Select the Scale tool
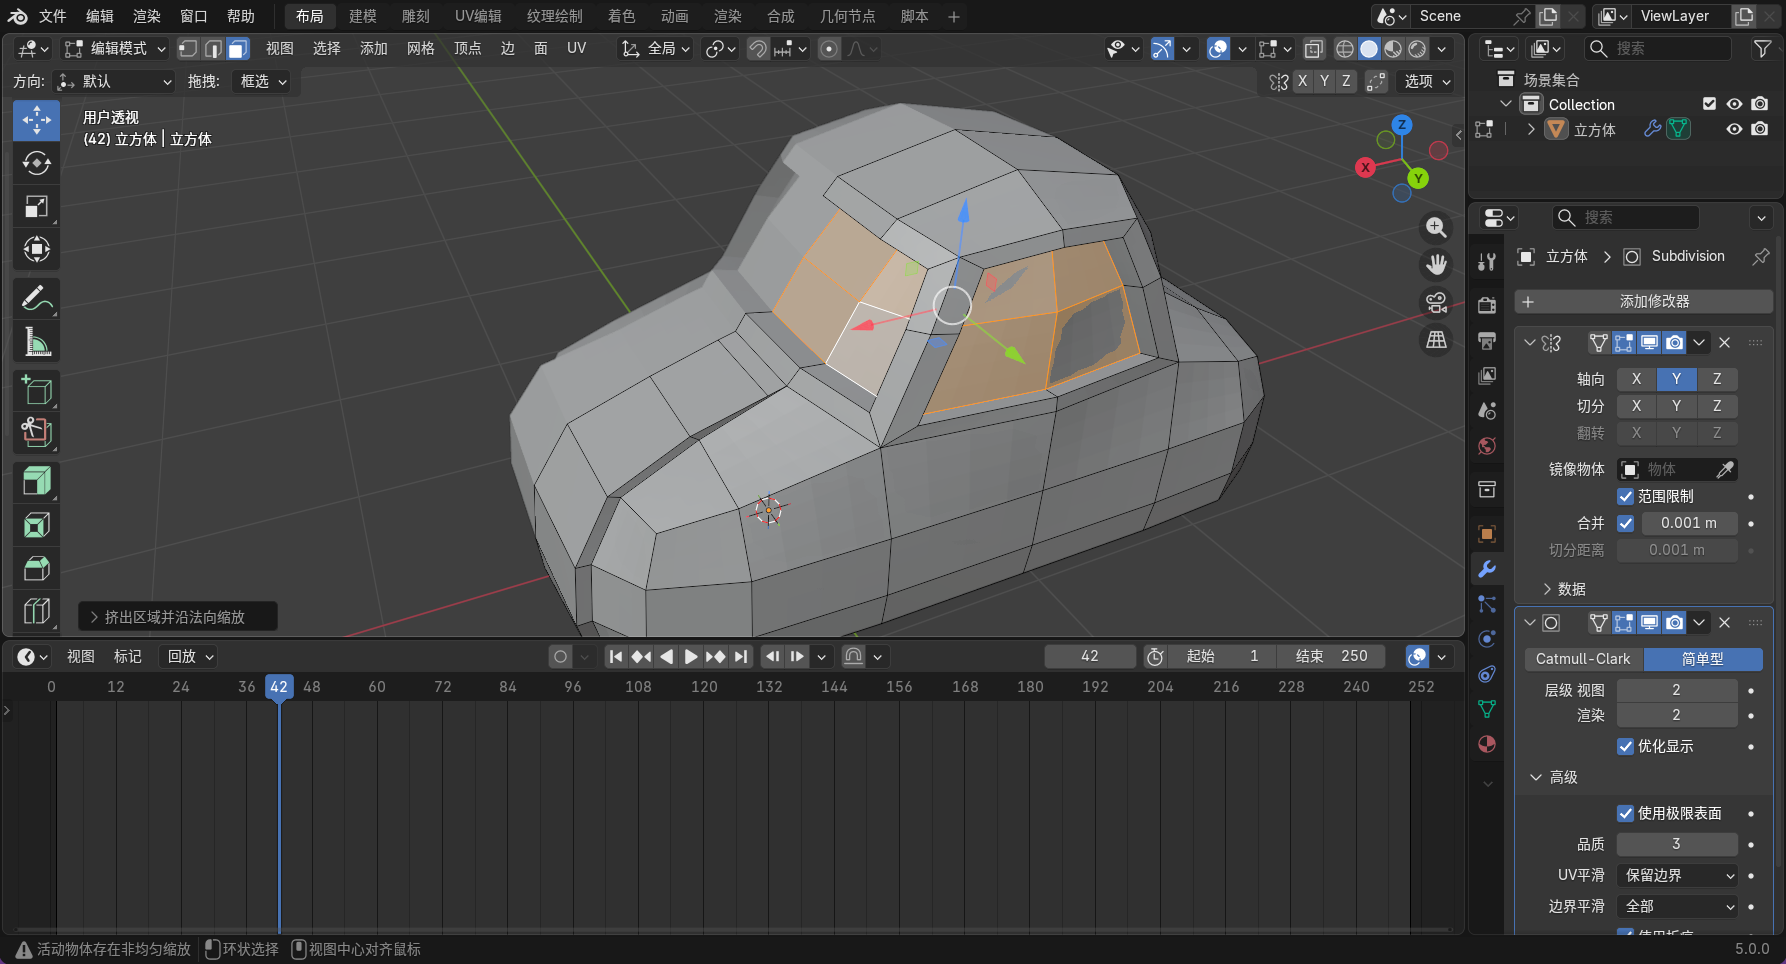This screenshot has height=964, width=1786. click(x=36, y=206)
